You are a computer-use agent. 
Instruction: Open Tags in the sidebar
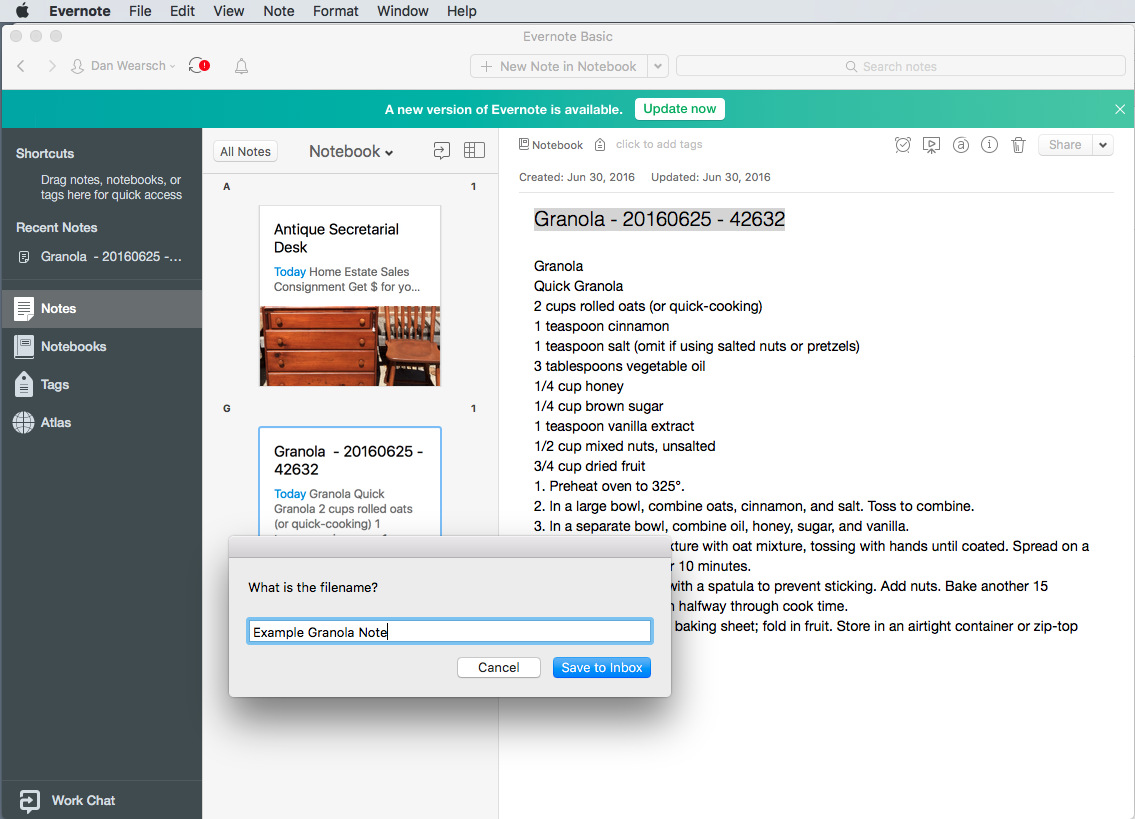click(x=102, y=385)
